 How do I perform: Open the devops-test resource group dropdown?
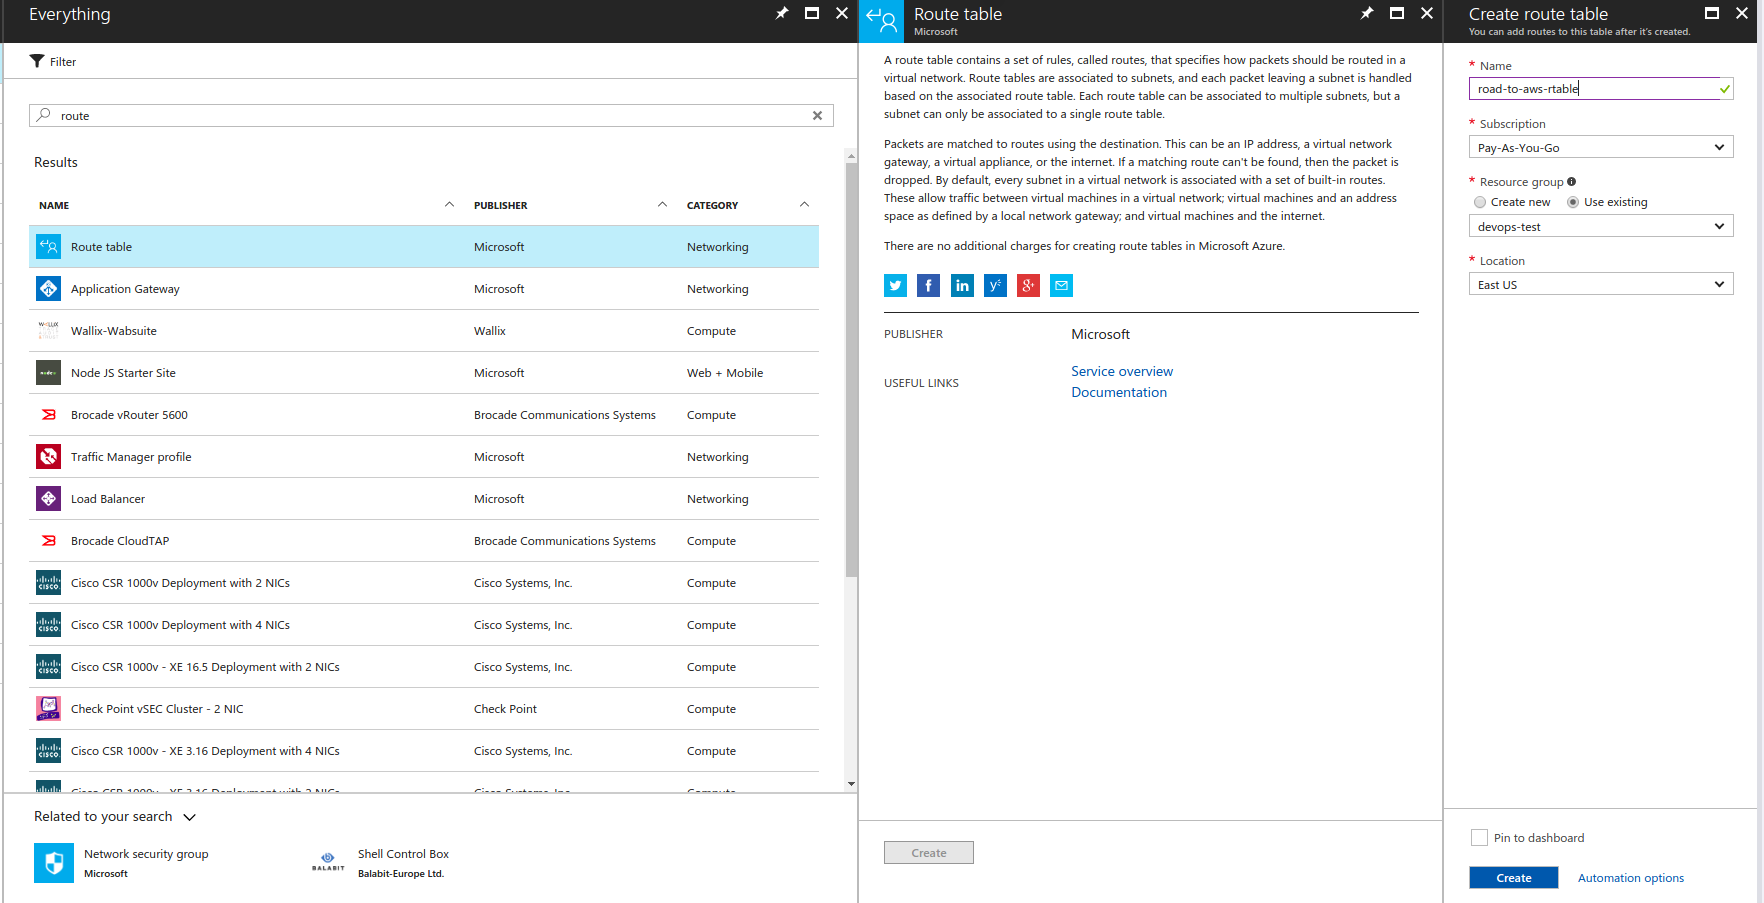click(x=1601, y=226)
